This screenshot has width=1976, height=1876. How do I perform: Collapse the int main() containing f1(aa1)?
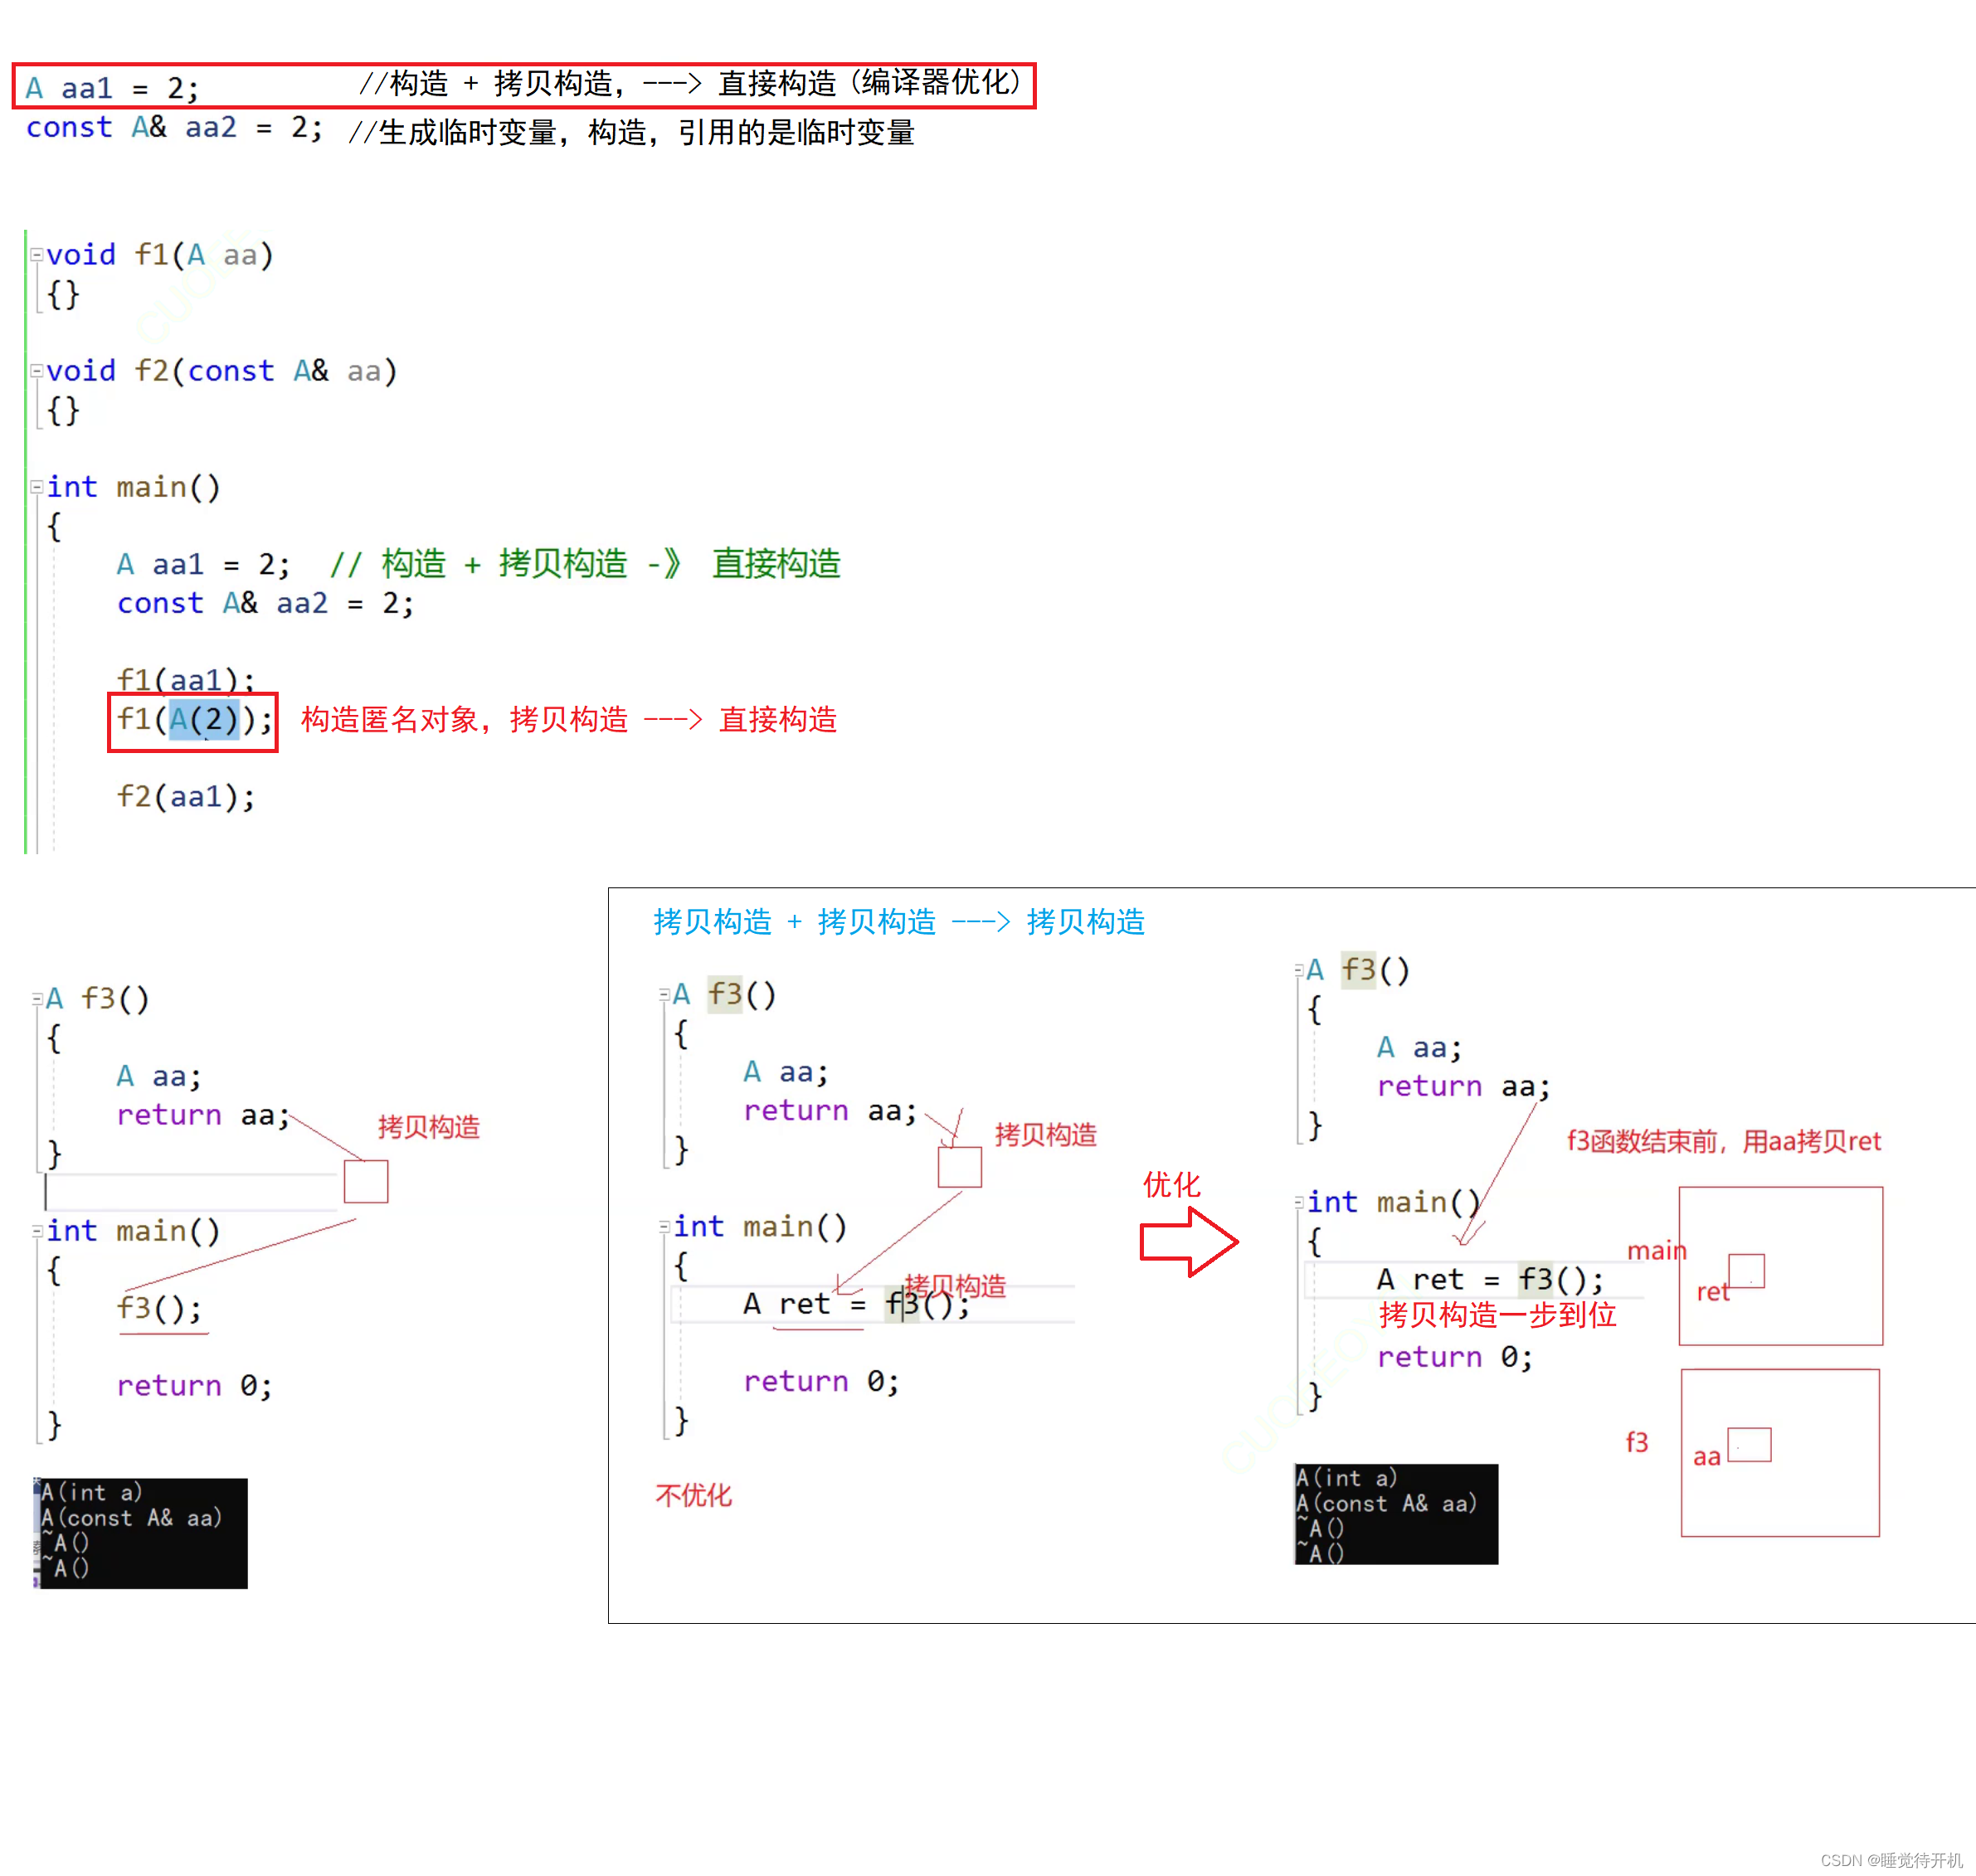pos(37,487)
